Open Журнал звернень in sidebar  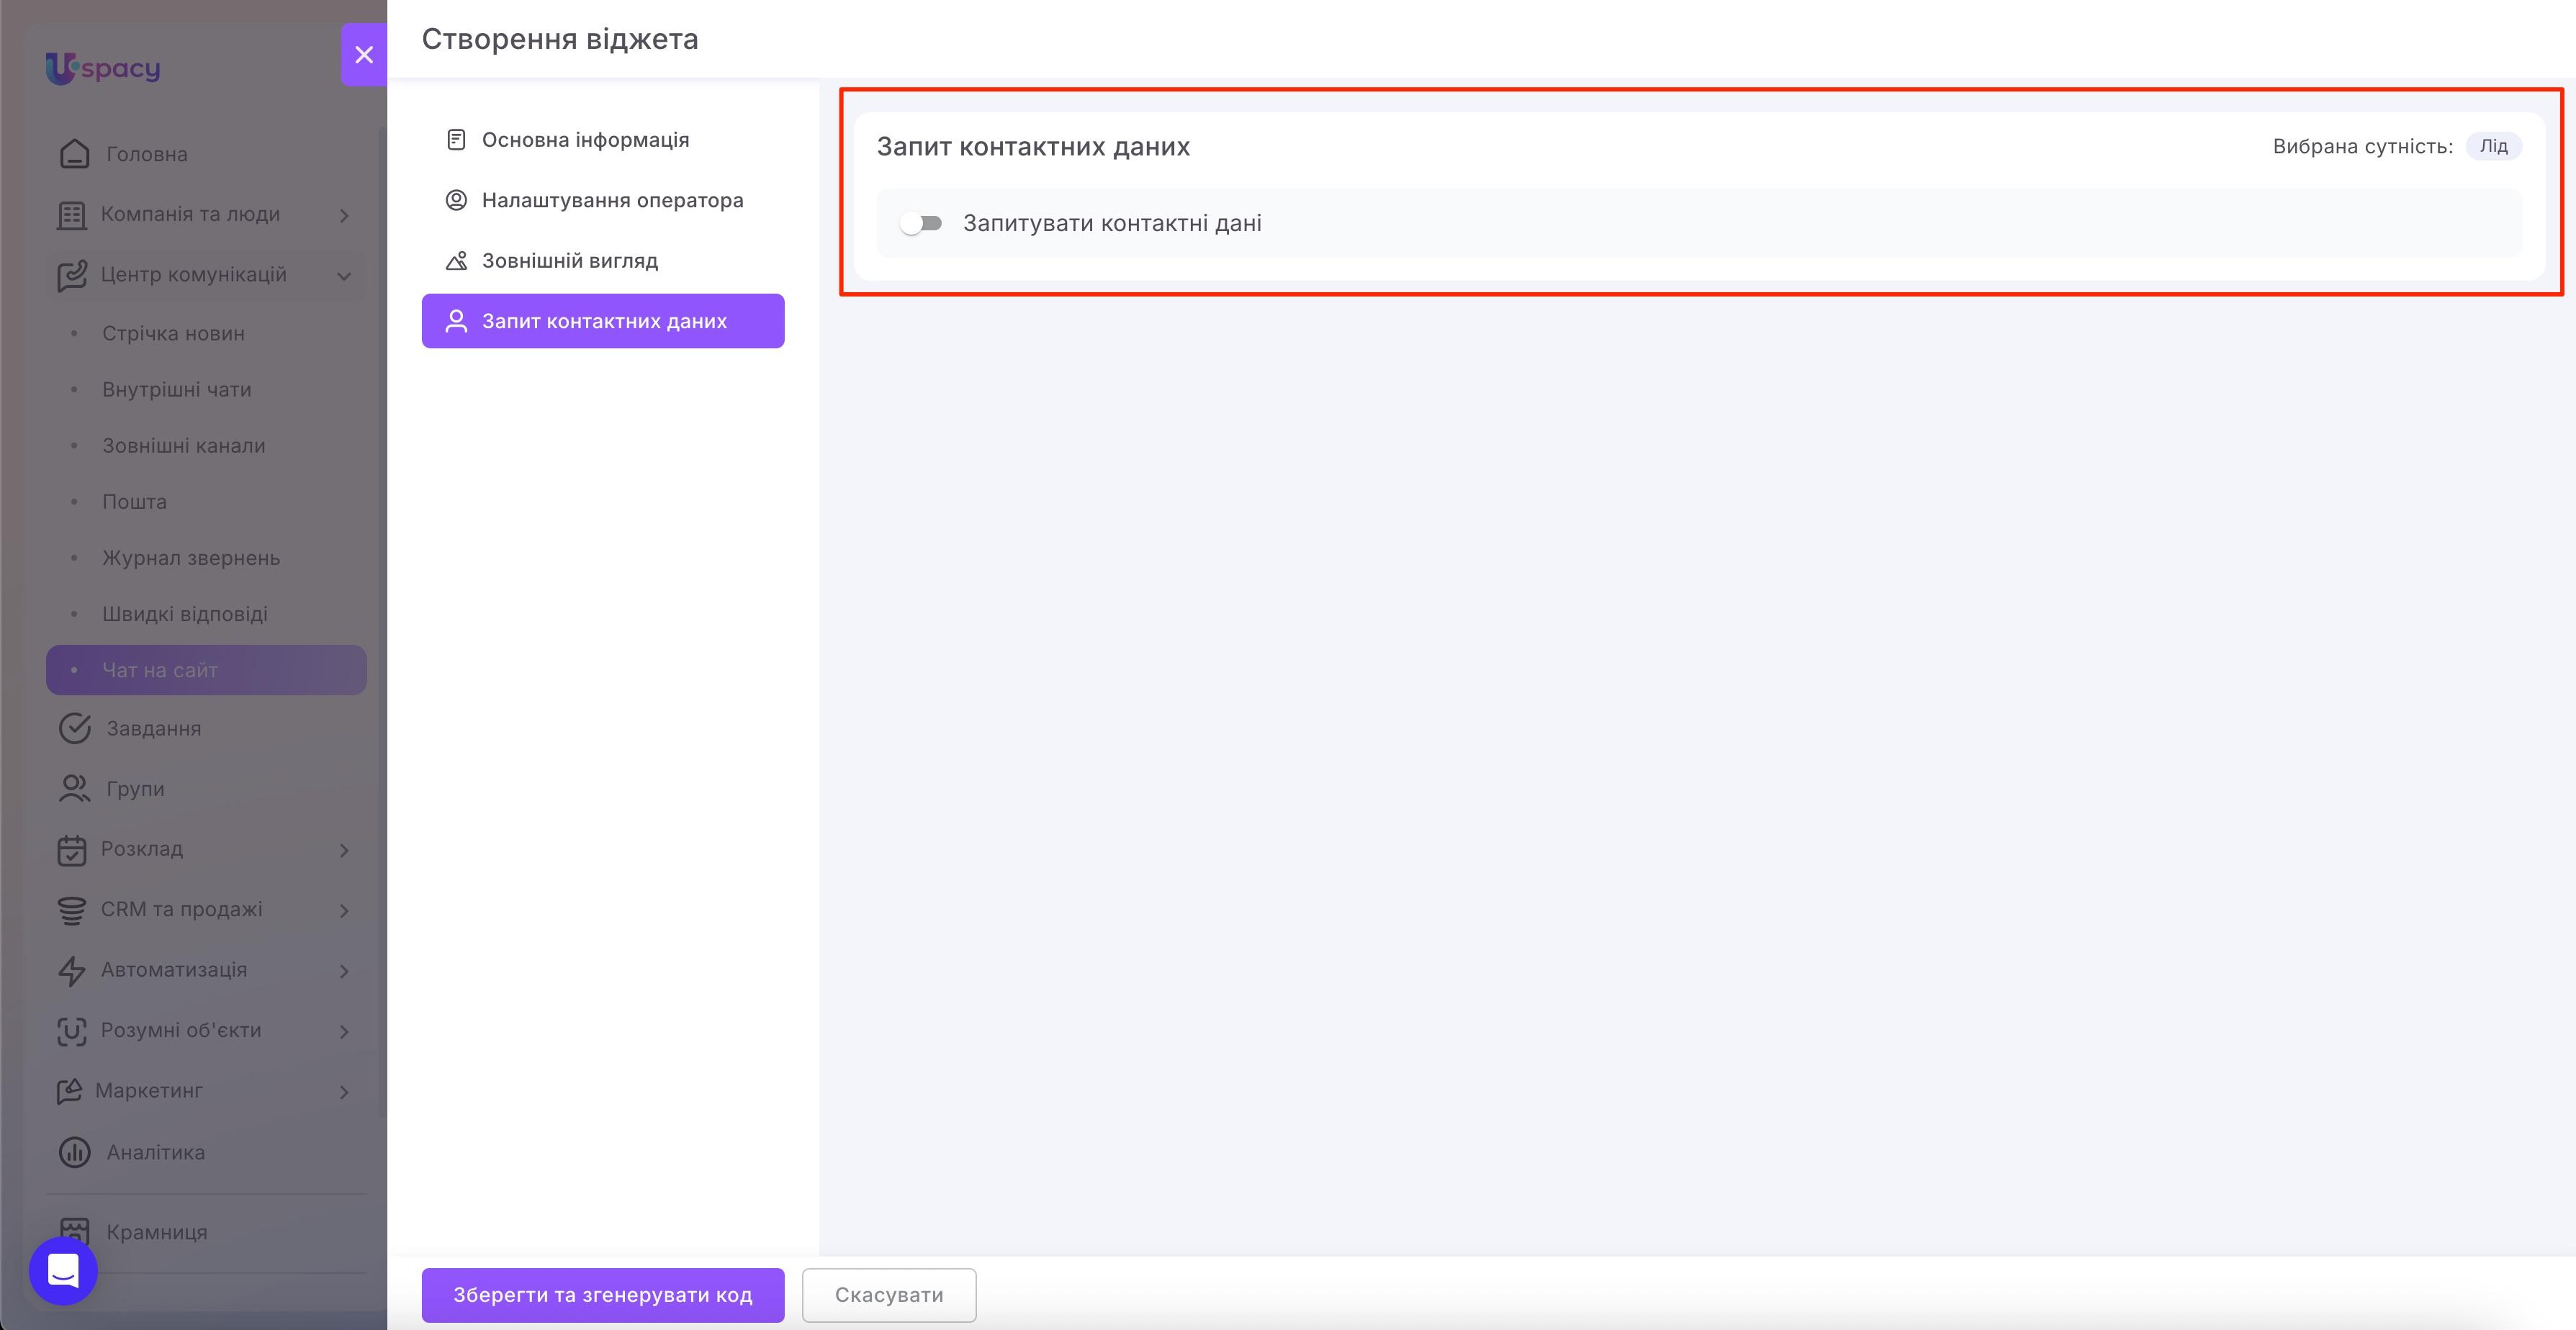(x=206, y=558)
